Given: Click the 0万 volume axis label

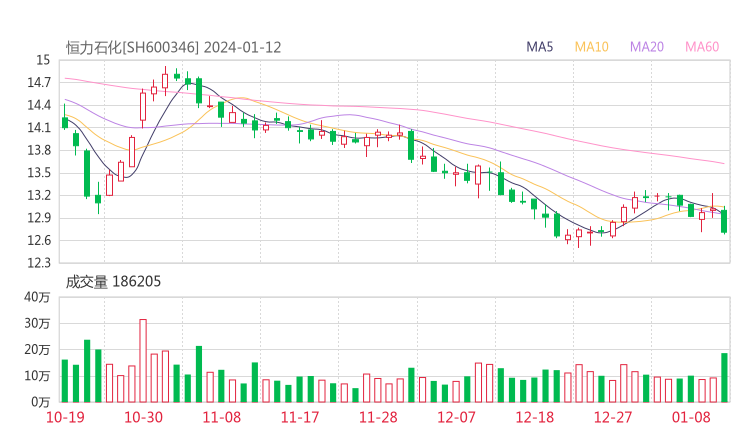Looking at the screenshot, I should point(41,402).
